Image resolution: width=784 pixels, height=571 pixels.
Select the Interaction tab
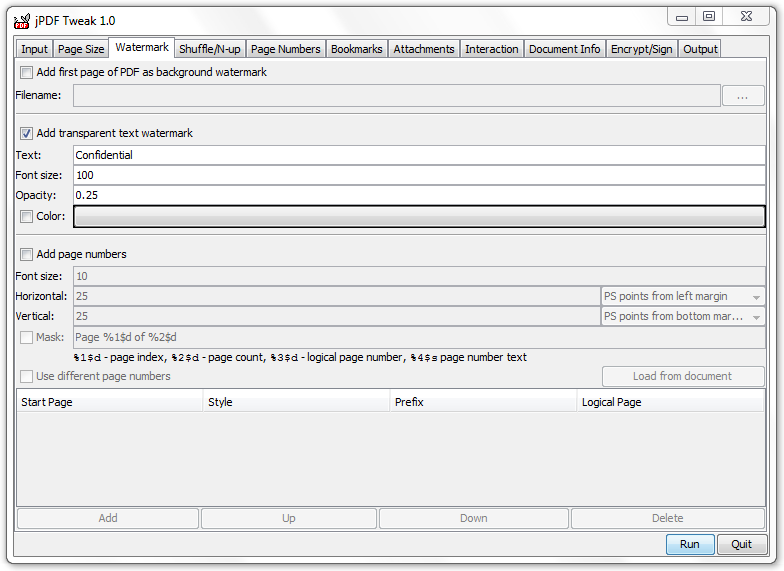492,49
